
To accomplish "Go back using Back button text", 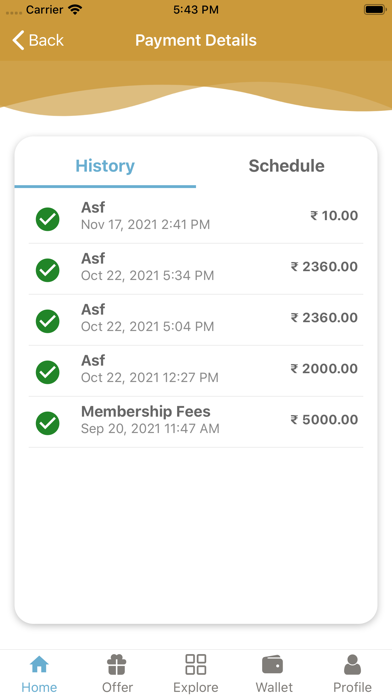I will [x=46, y=40].
